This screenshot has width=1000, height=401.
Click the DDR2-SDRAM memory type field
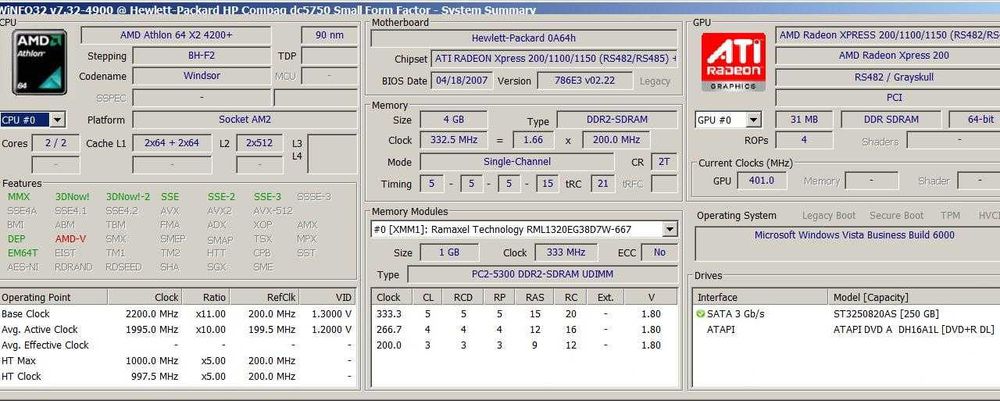click(617, 120)
